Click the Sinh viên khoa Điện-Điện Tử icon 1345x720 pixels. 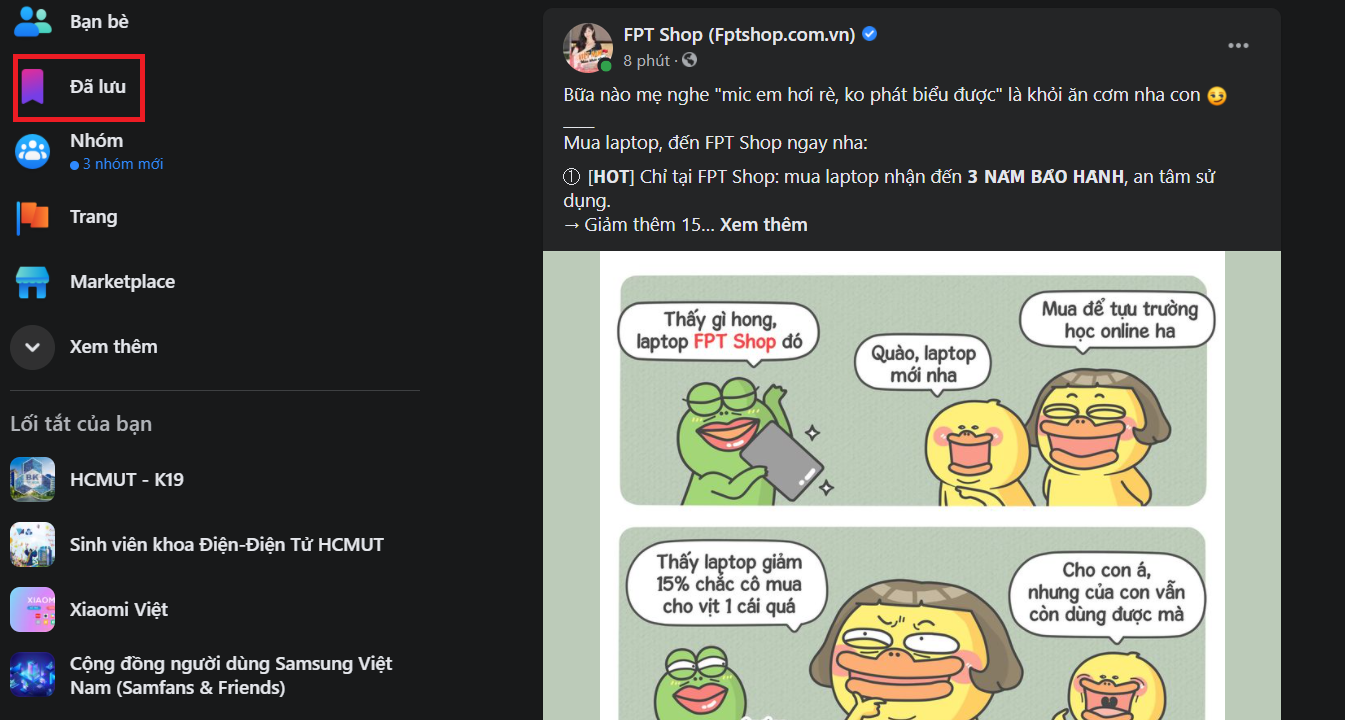(x=33, y=545)
